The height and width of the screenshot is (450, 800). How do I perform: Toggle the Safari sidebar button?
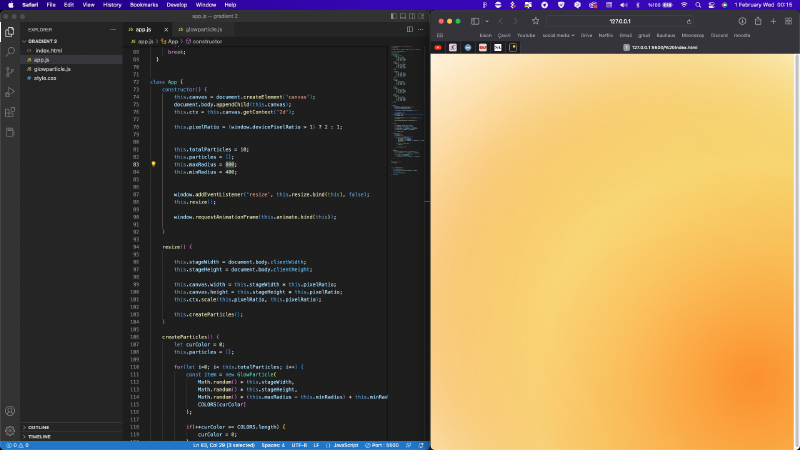click(475, 21)
